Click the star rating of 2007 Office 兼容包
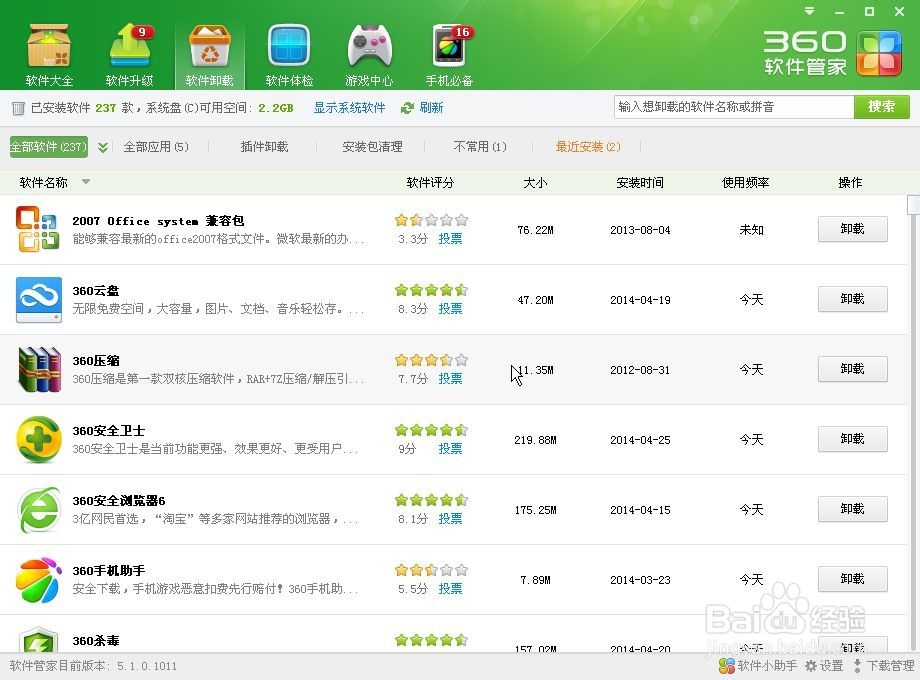Image resolution: width=920 pixels, height=680 pixels. [431, 220]
